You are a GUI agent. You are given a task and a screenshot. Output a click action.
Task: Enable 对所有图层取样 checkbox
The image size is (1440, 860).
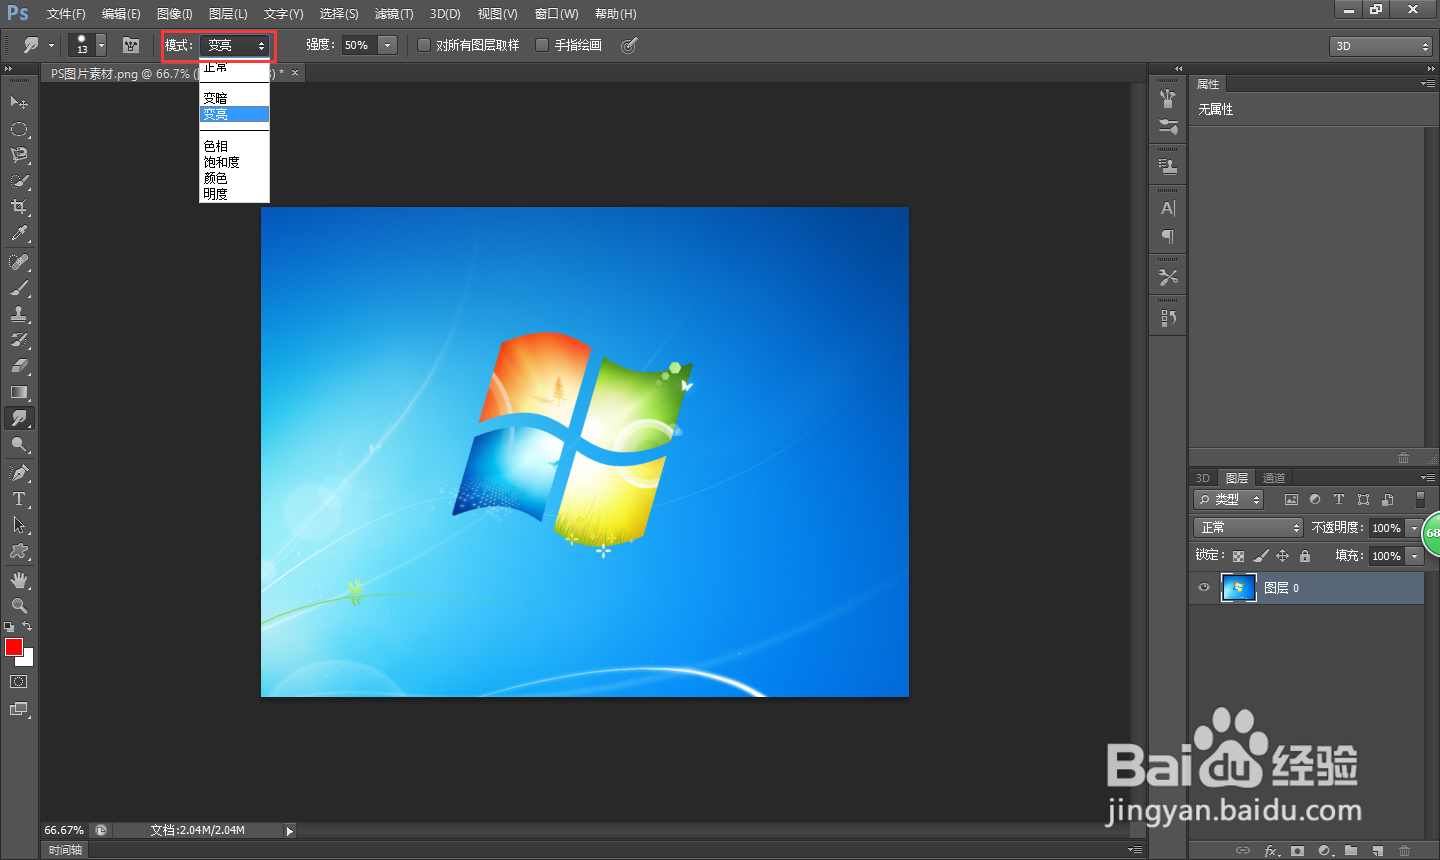pos(424,45)
